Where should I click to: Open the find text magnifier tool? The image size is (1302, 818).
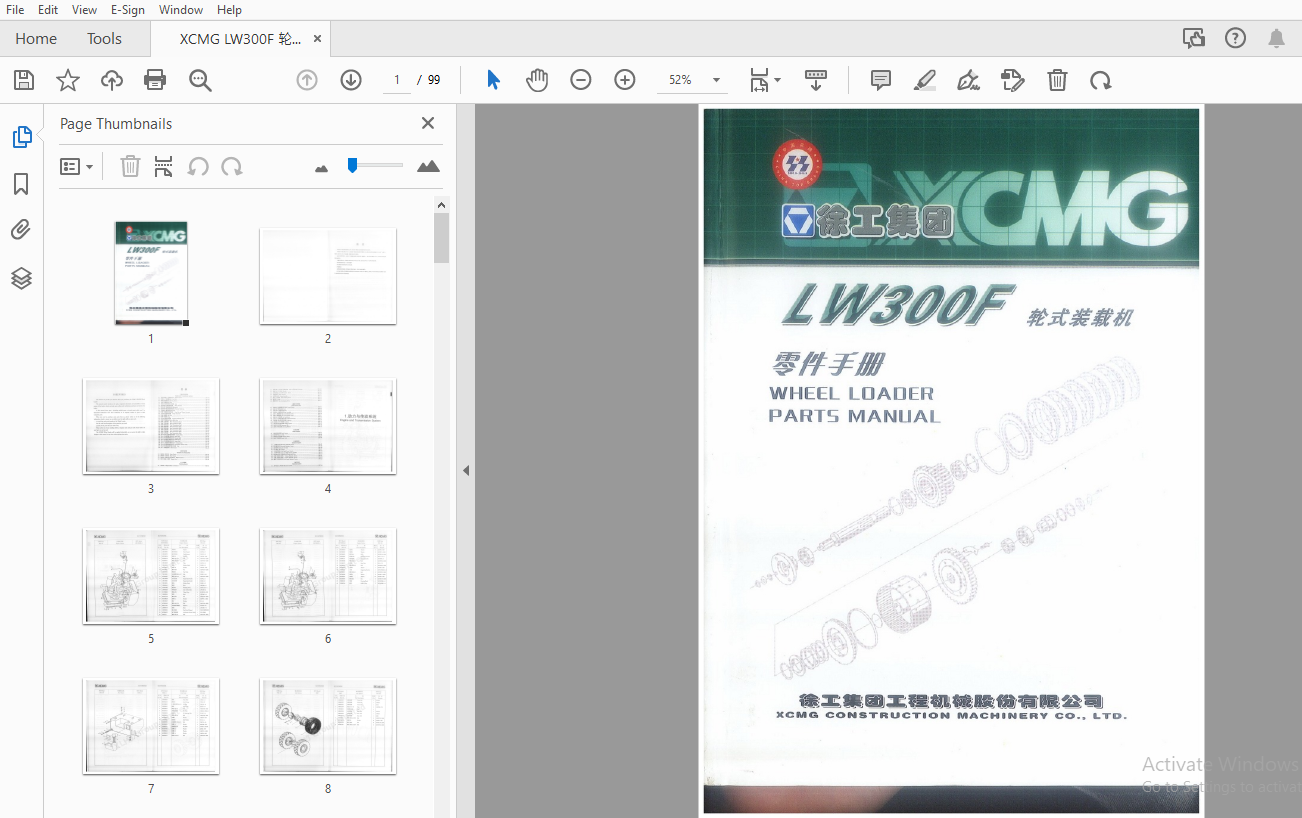200,80
